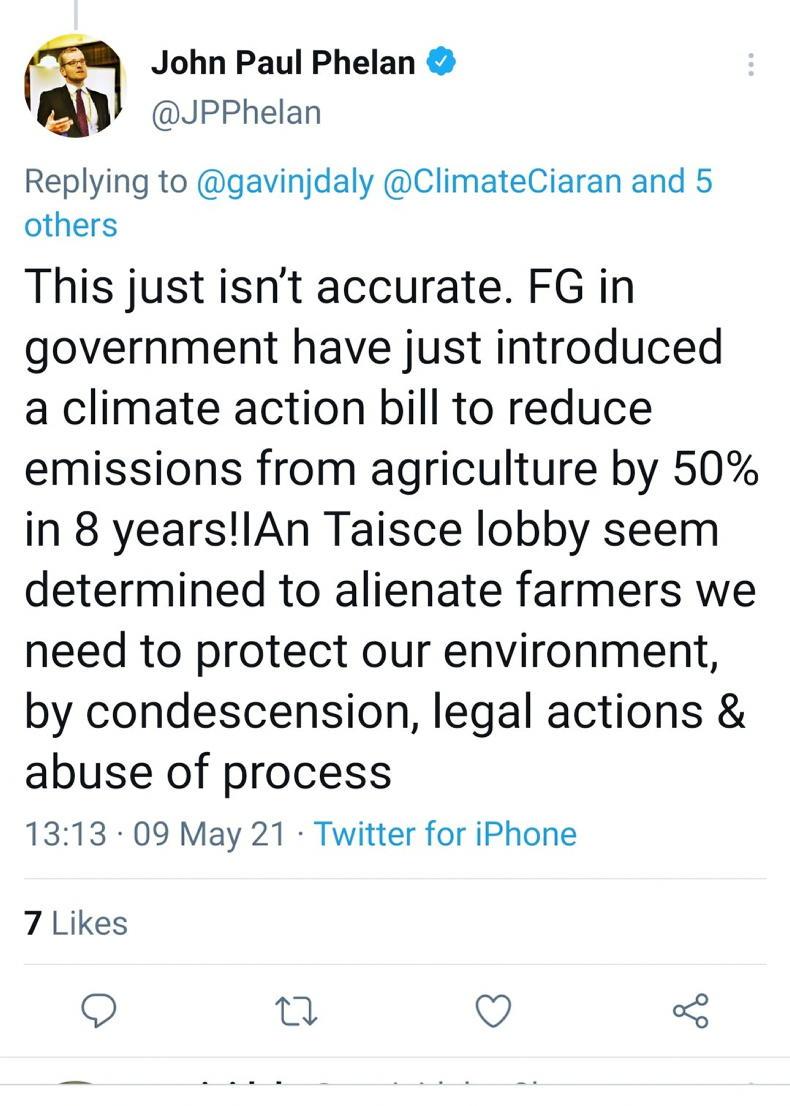Click the blue verified badge

pyautogui.click(x=442, y=62)
